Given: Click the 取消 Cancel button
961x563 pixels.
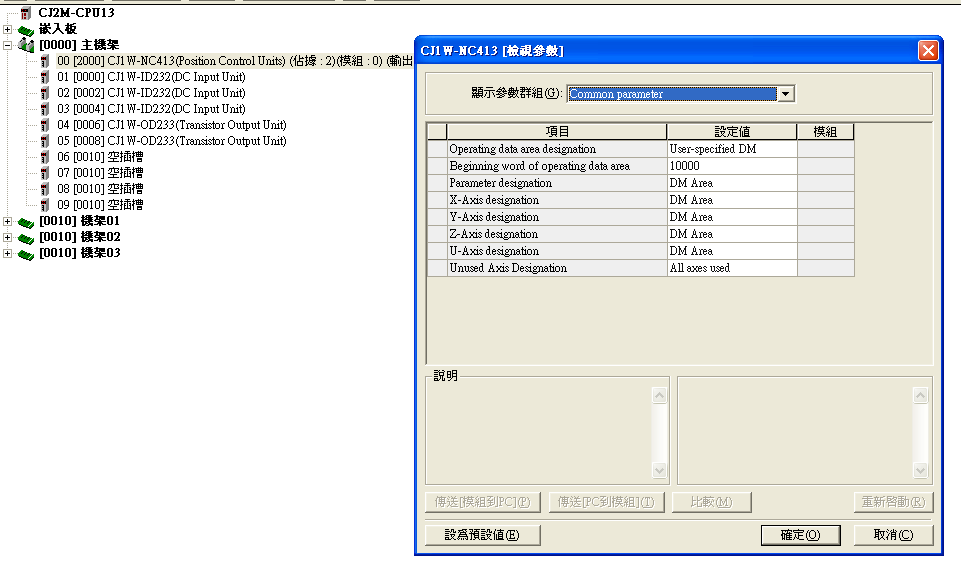Looking at the screenshot, I should 893,535.
